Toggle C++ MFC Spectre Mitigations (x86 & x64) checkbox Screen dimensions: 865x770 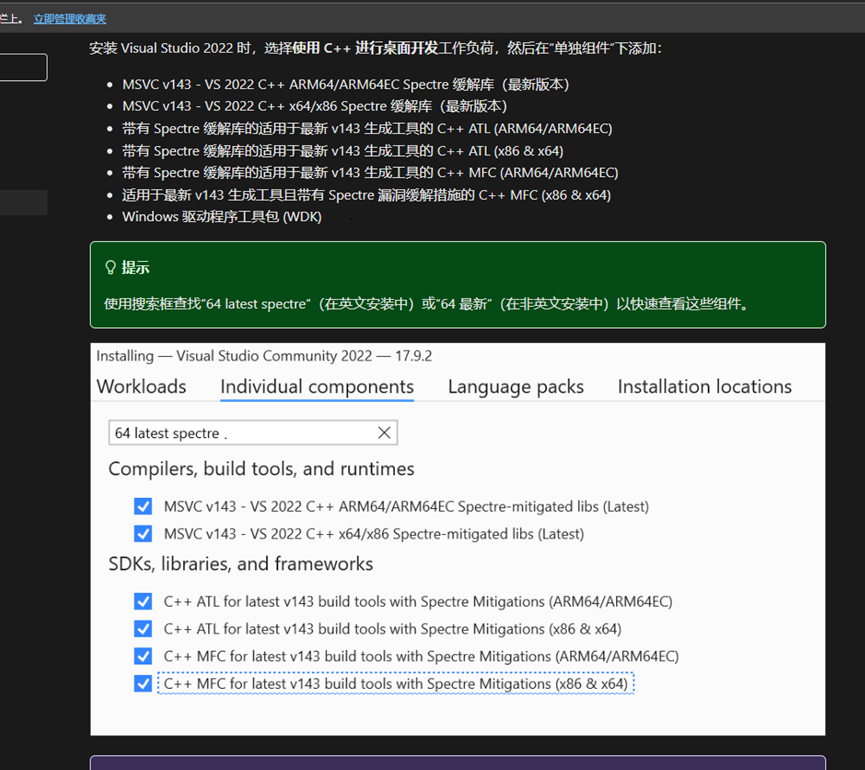point(143,684)
